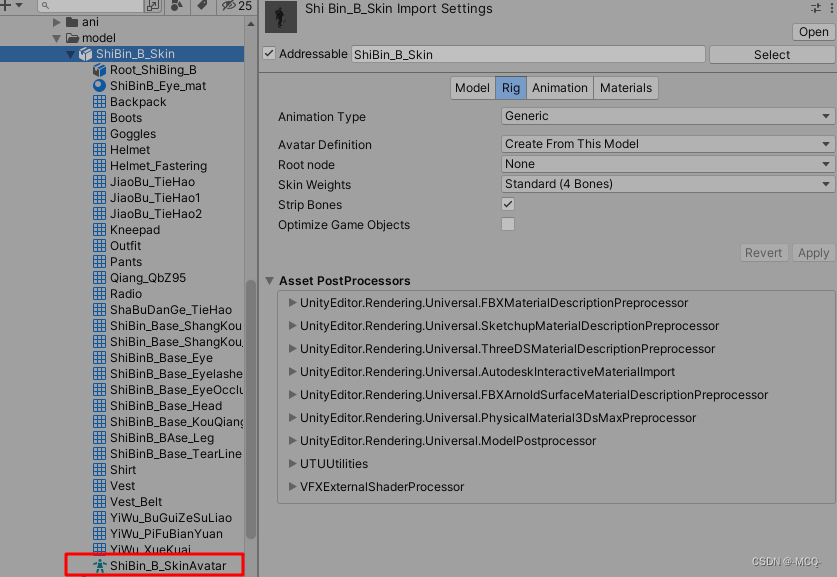This screenshot has width=837, height=577.
Task: Click the Qiang_QbZ95 mesh icon
Action: pyautogui.click(x=99, y=278)
